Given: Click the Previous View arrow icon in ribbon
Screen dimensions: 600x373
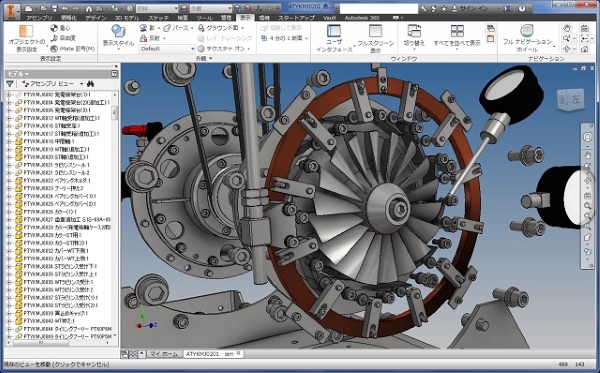Looking at the screenshot, I should tap(584, 38).
